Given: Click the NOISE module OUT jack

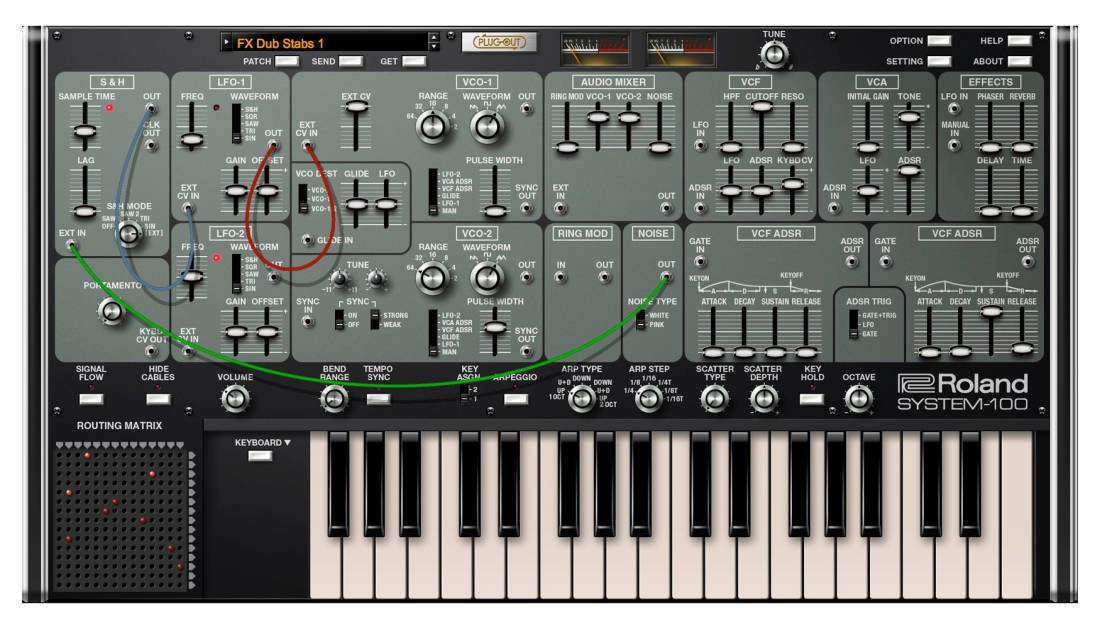Looking at the screenshot, I should (665, 277).
